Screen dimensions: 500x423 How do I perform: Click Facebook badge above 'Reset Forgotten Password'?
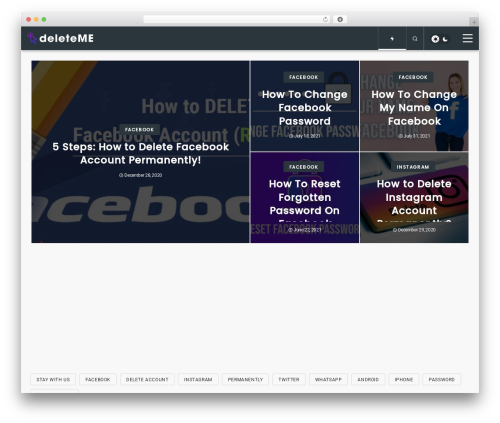tap(304, 167)
